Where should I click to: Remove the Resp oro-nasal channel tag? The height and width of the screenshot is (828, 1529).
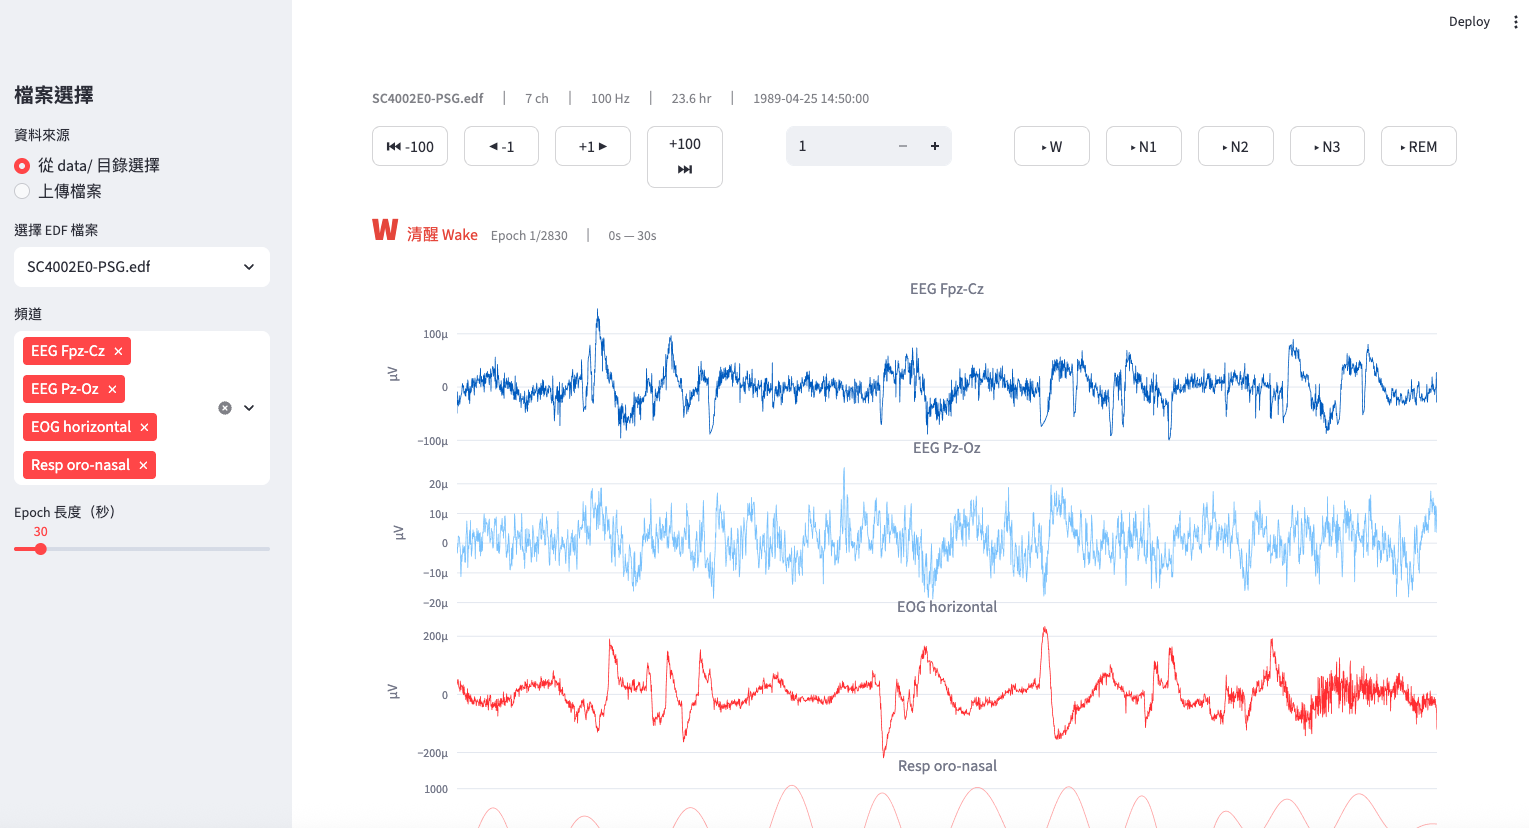coord(143,465)
